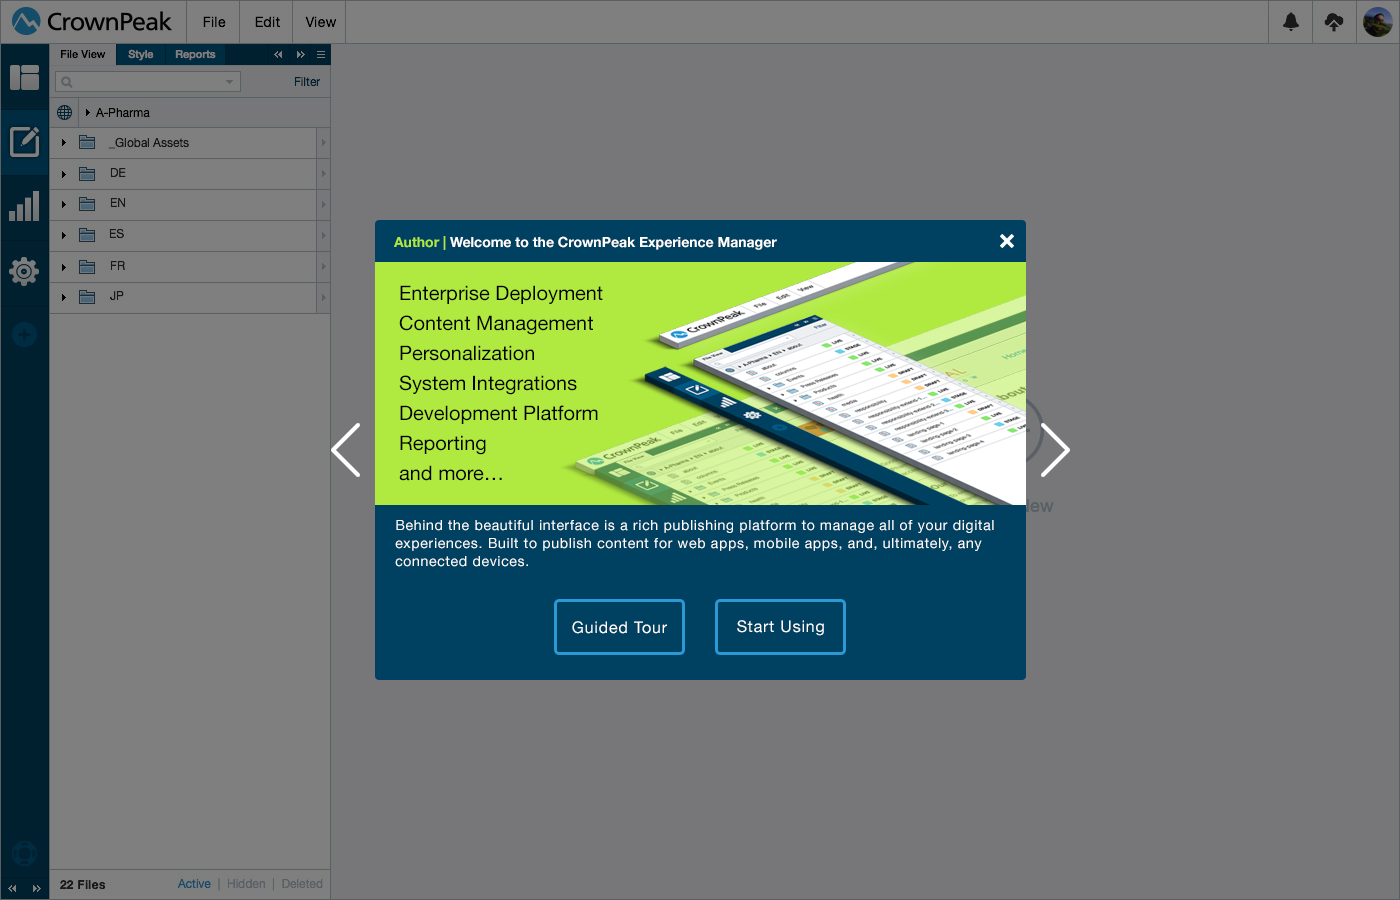Click the help lifebuoy icon in sidebar
This screenshot has width=1400, height=900.
24,853
